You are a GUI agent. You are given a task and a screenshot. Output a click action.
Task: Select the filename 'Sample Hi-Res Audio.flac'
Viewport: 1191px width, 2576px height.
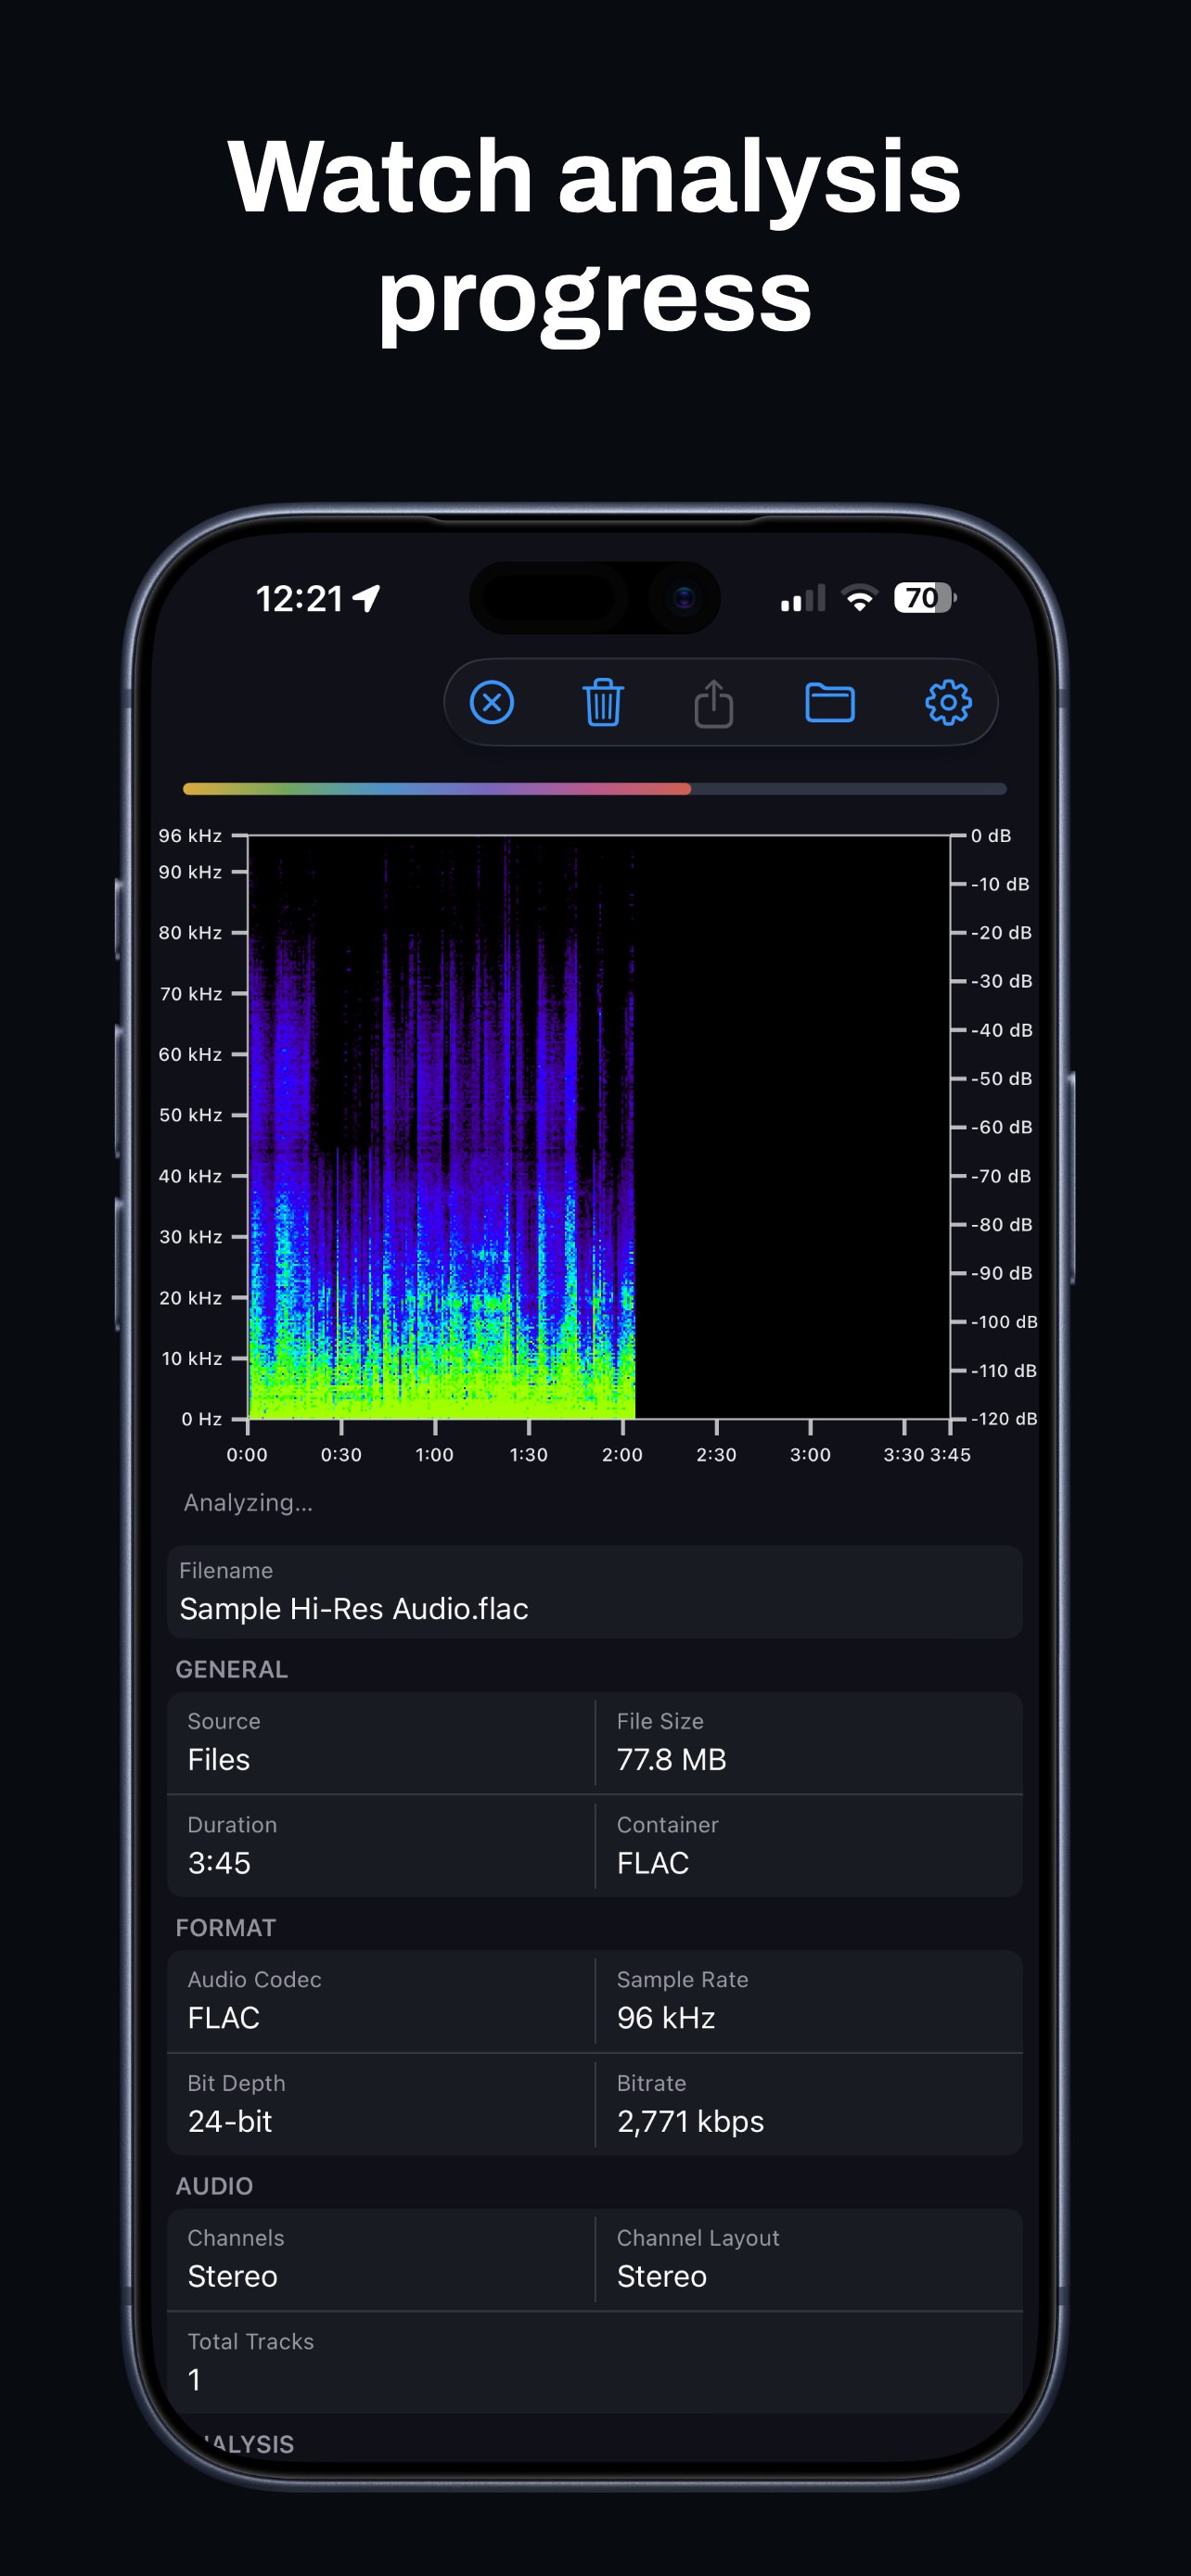tap(354, 1608)
